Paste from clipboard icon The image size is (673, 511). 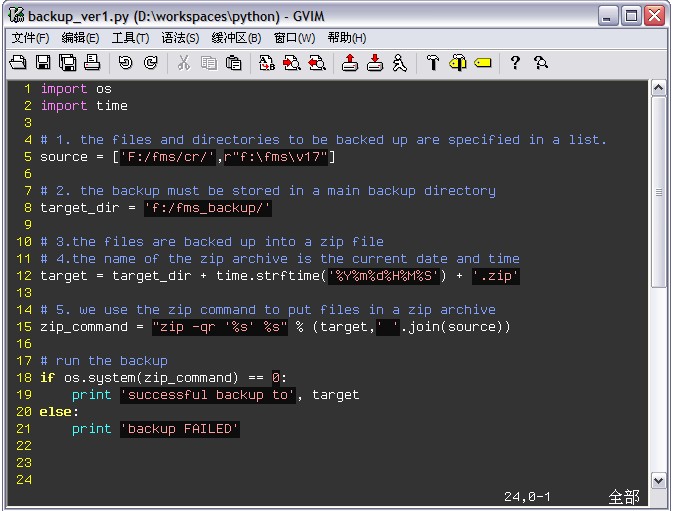tap(233, 63)
